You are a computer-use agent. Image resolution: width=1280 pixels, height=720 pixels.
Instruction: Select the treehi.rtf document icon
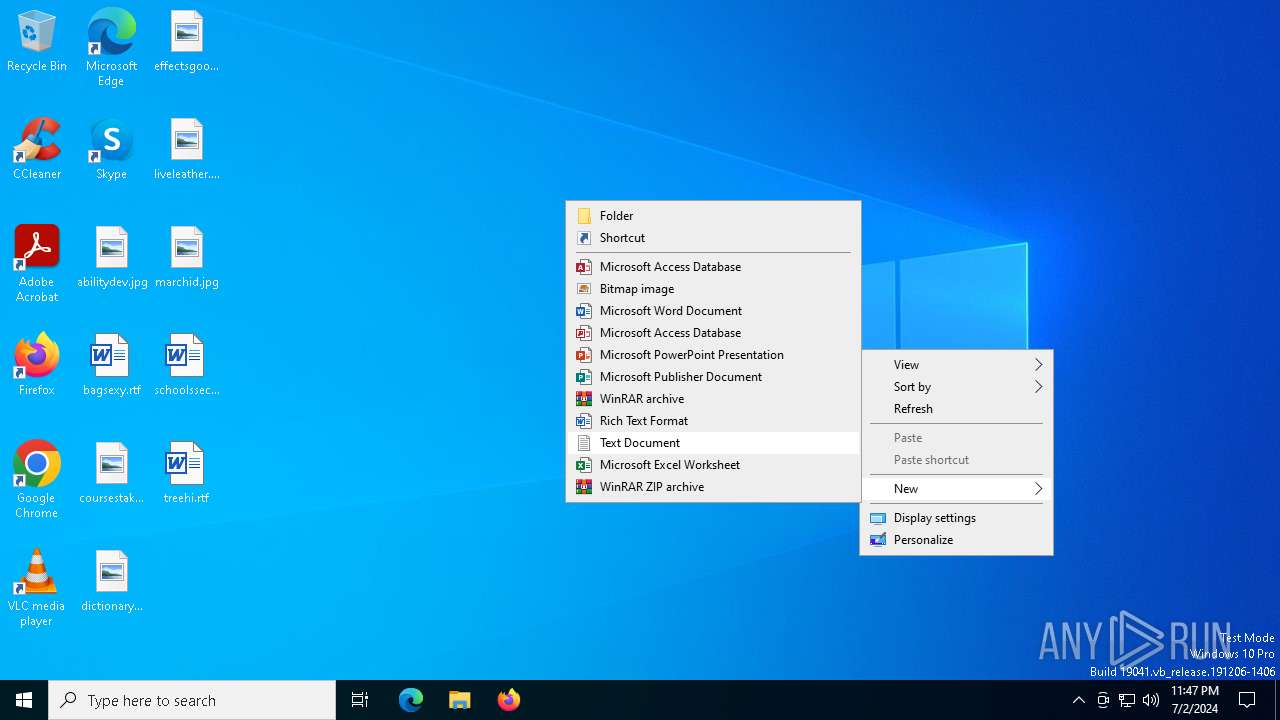click(x=186, y=474)
